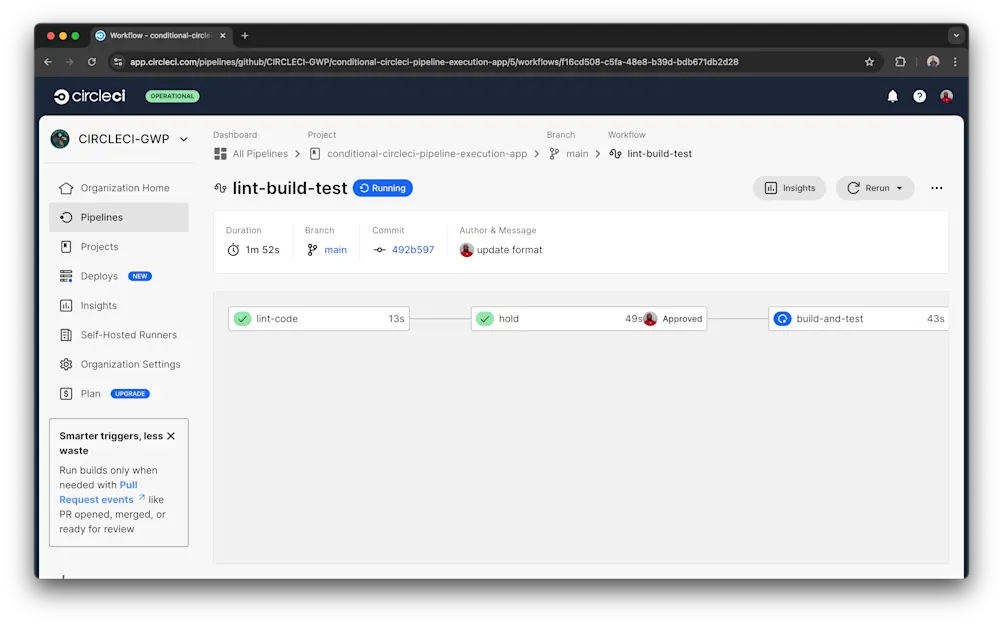Viewport: 1003px width, 624px height.
Task: Open the browser extensions puzzle icon
Action: pos(900,62)
